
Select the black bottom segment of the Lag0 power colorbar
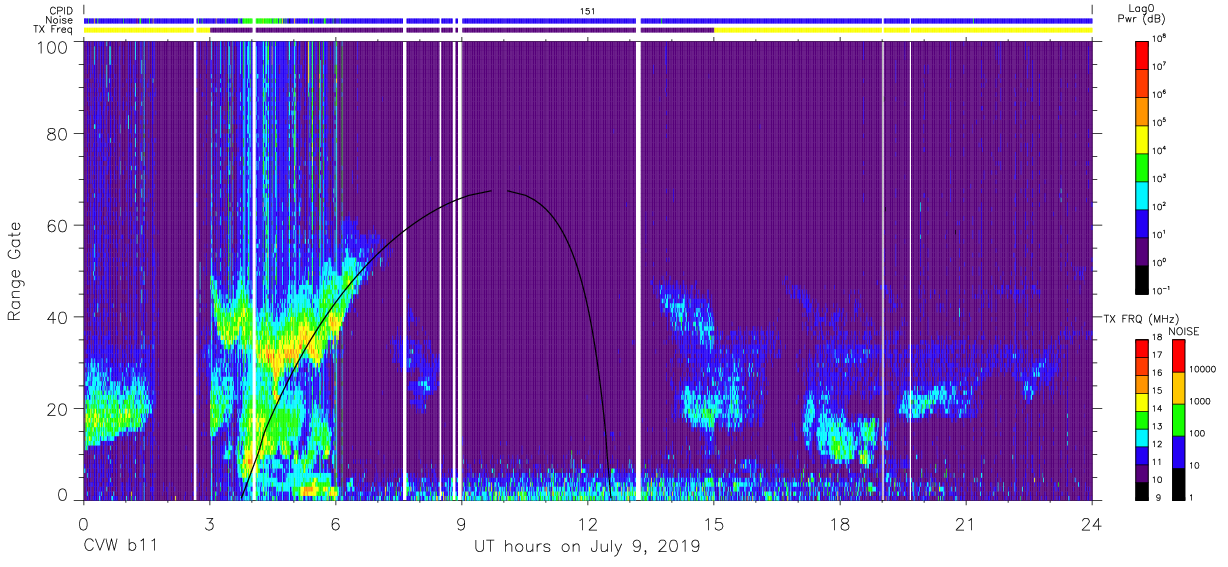coord(1143,278)
